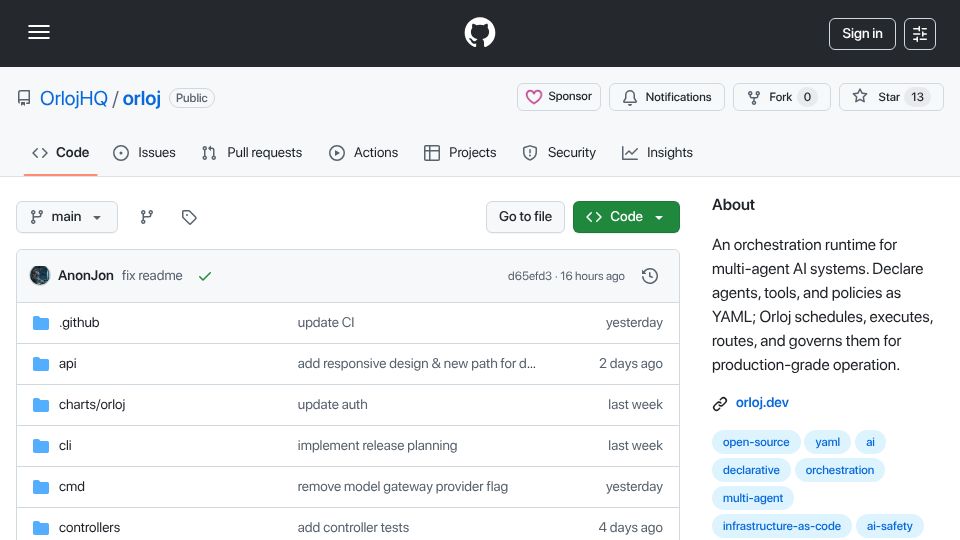This screenshot has width=960, height=540.
Task: Click the star count 13
Action: [x=917, y=97]
